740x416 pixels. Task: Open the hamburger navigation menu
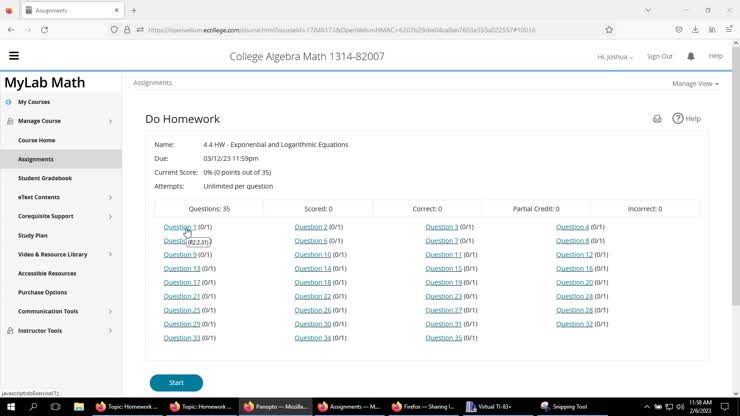pyautogui.click(x=14, y=56)
